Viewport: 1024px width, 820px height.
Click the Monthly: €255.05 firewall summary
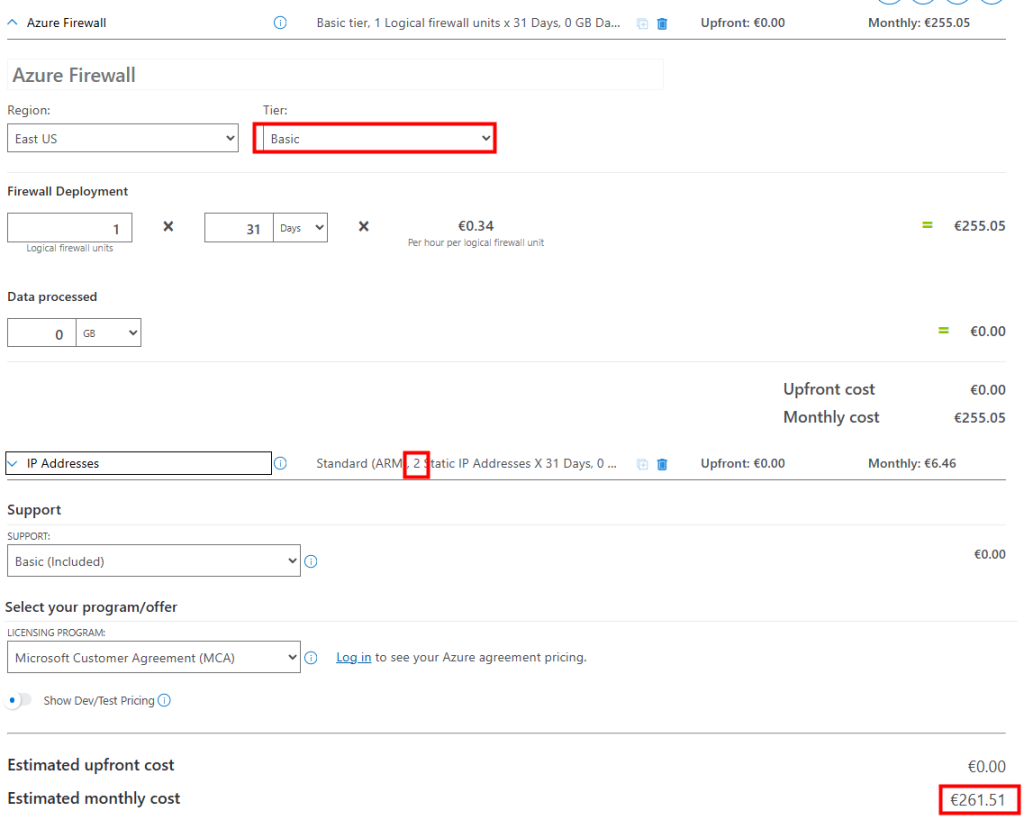tap(919, 23)
